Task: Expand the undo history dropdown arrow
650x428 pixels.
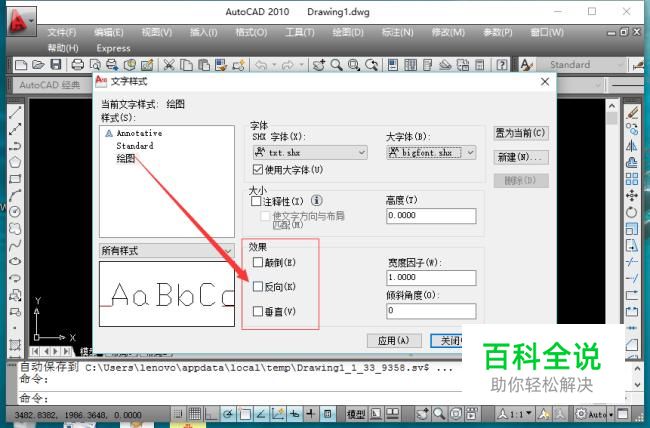Action: 274,65
